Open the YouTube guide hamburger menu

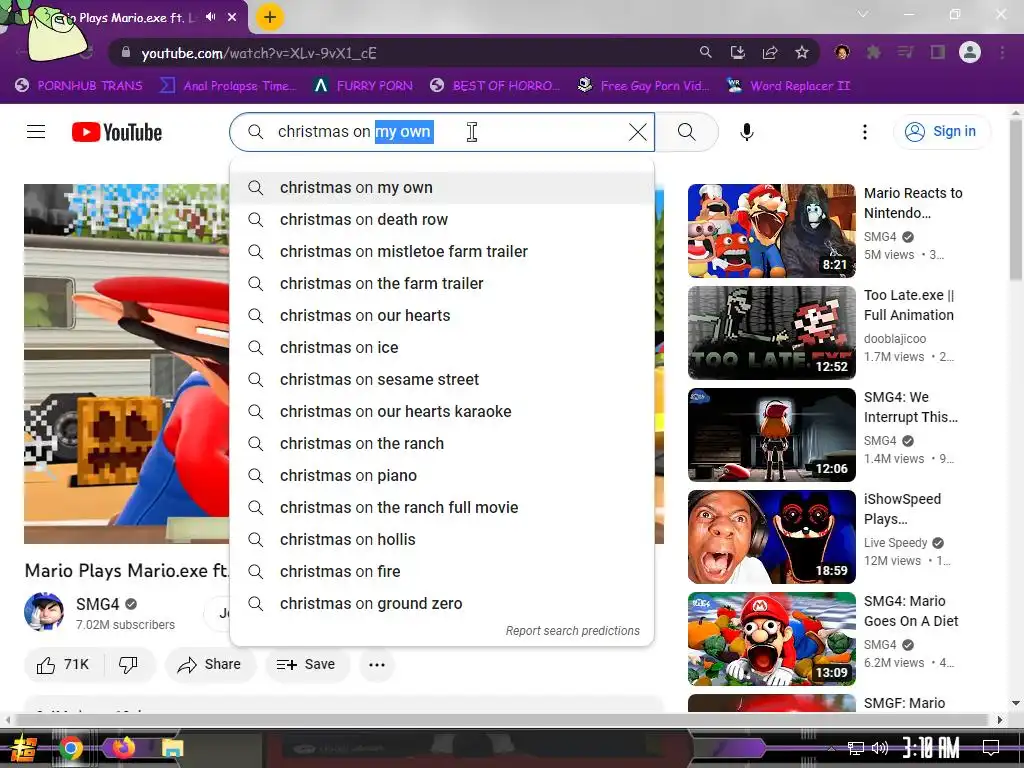tap(36, 132)
